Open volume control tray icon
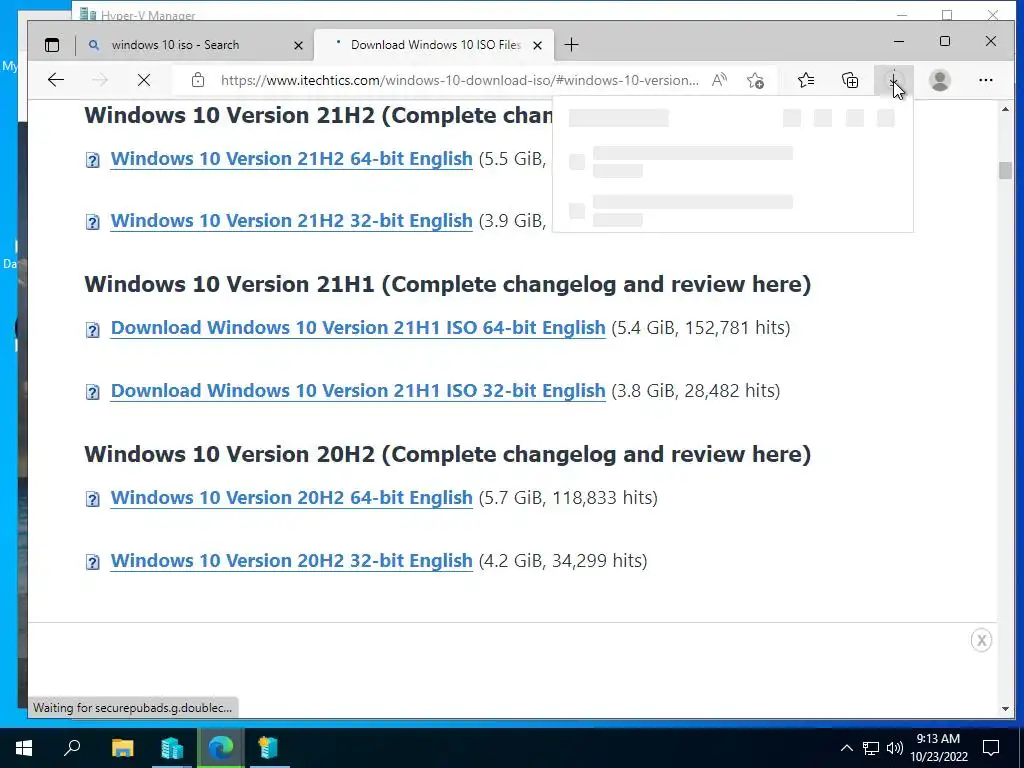The width and height of the screenshot is (1024, 768). coord(895,748)
